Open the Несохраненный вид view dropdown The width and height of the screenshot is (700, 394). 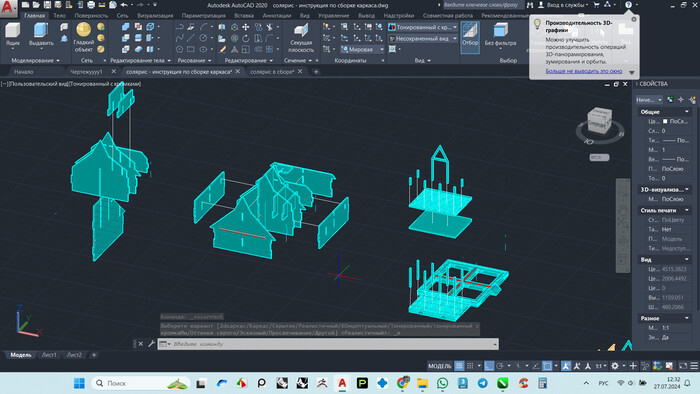coord(423,39)
